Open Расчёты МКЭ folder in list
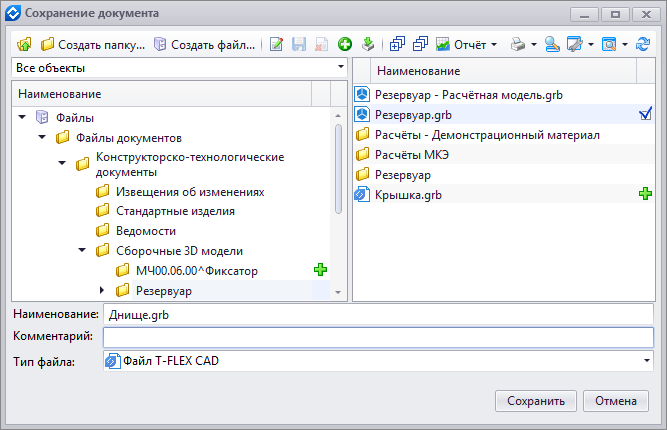Image resolution: width=667 pixels, height=430 pixels. point(411,155)
